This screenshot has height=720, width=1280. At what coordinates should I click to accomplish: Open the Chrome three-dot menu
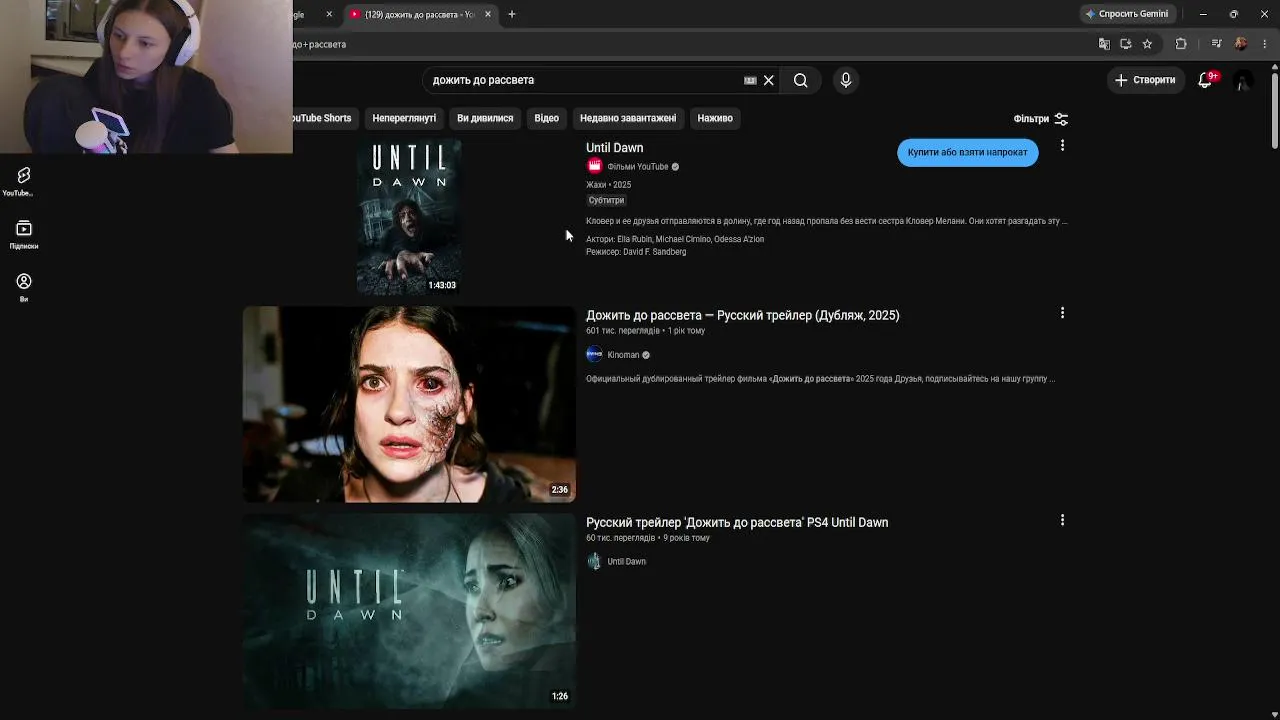[x=1265, y=44]
